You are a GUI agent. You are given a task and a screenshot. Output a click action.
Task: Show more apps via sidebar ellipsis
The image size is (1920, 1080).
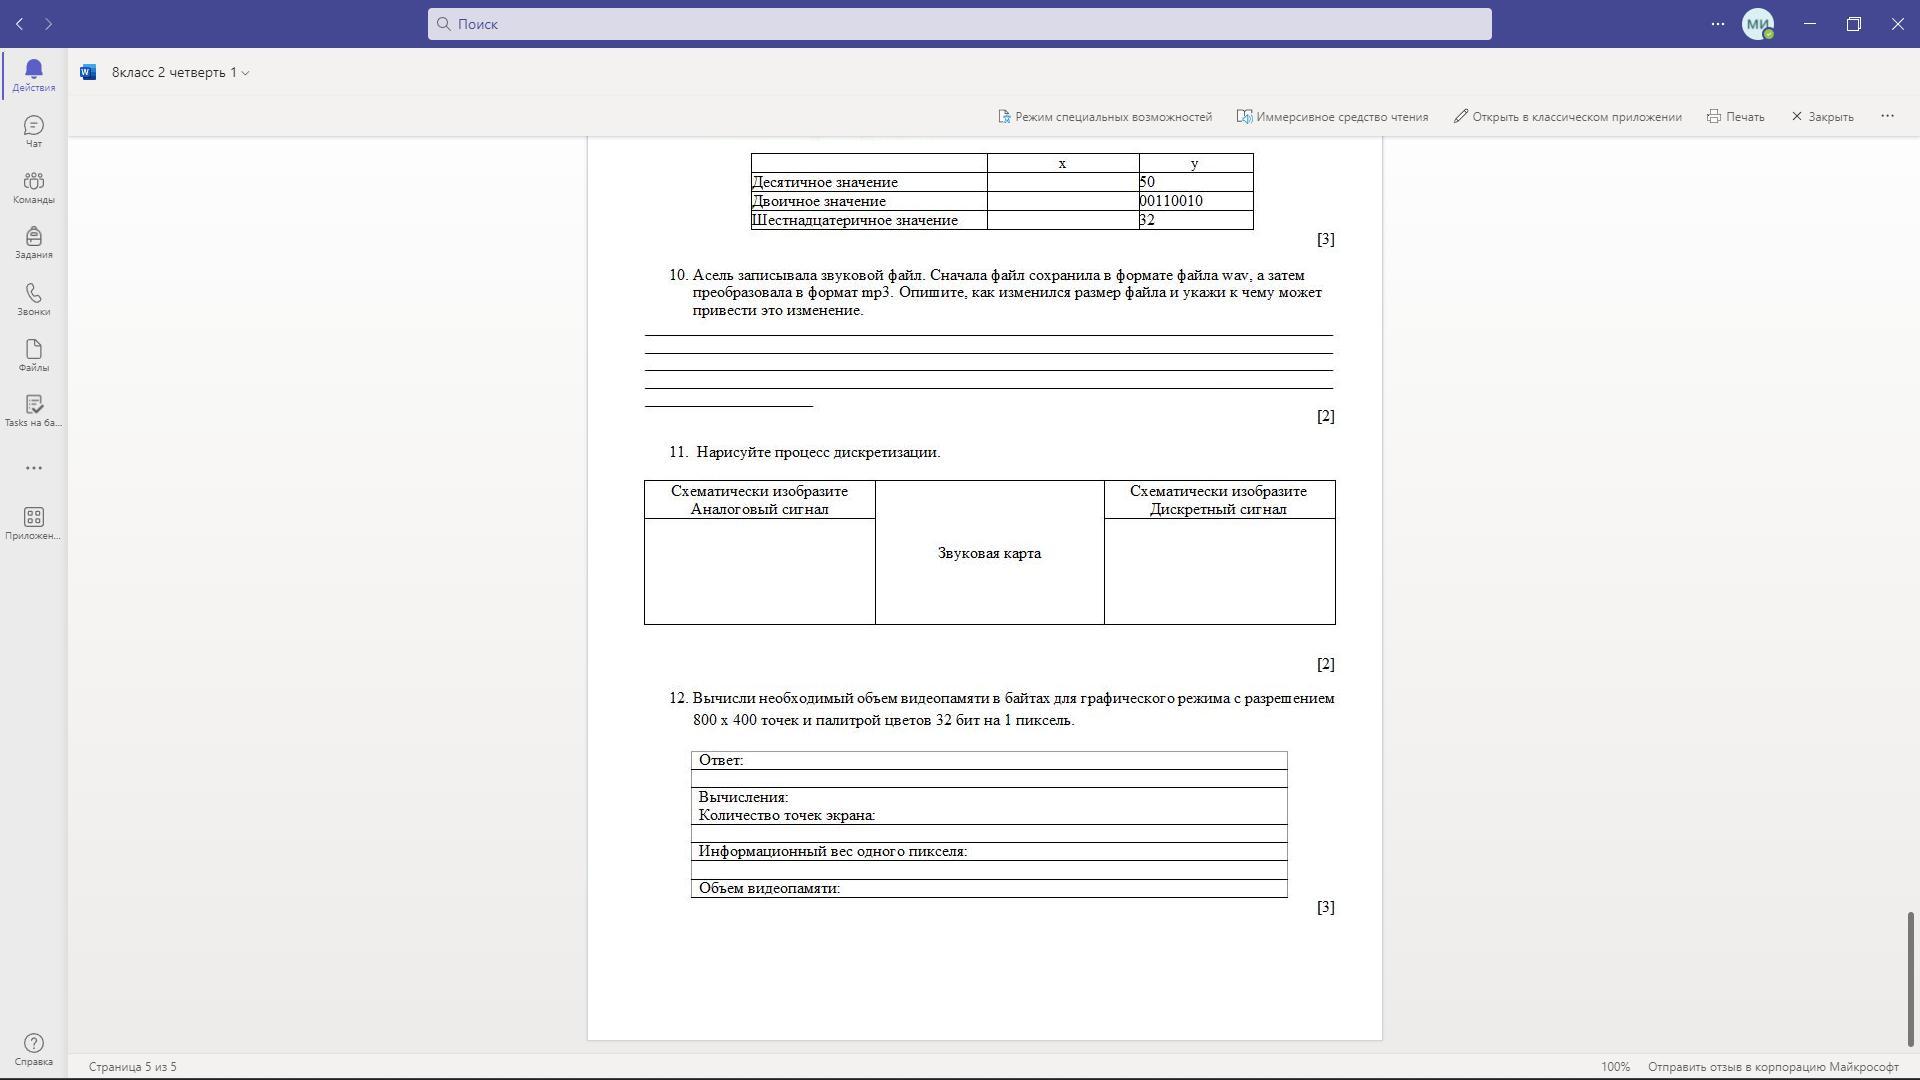pyautogui.click(x=33, y=468)
